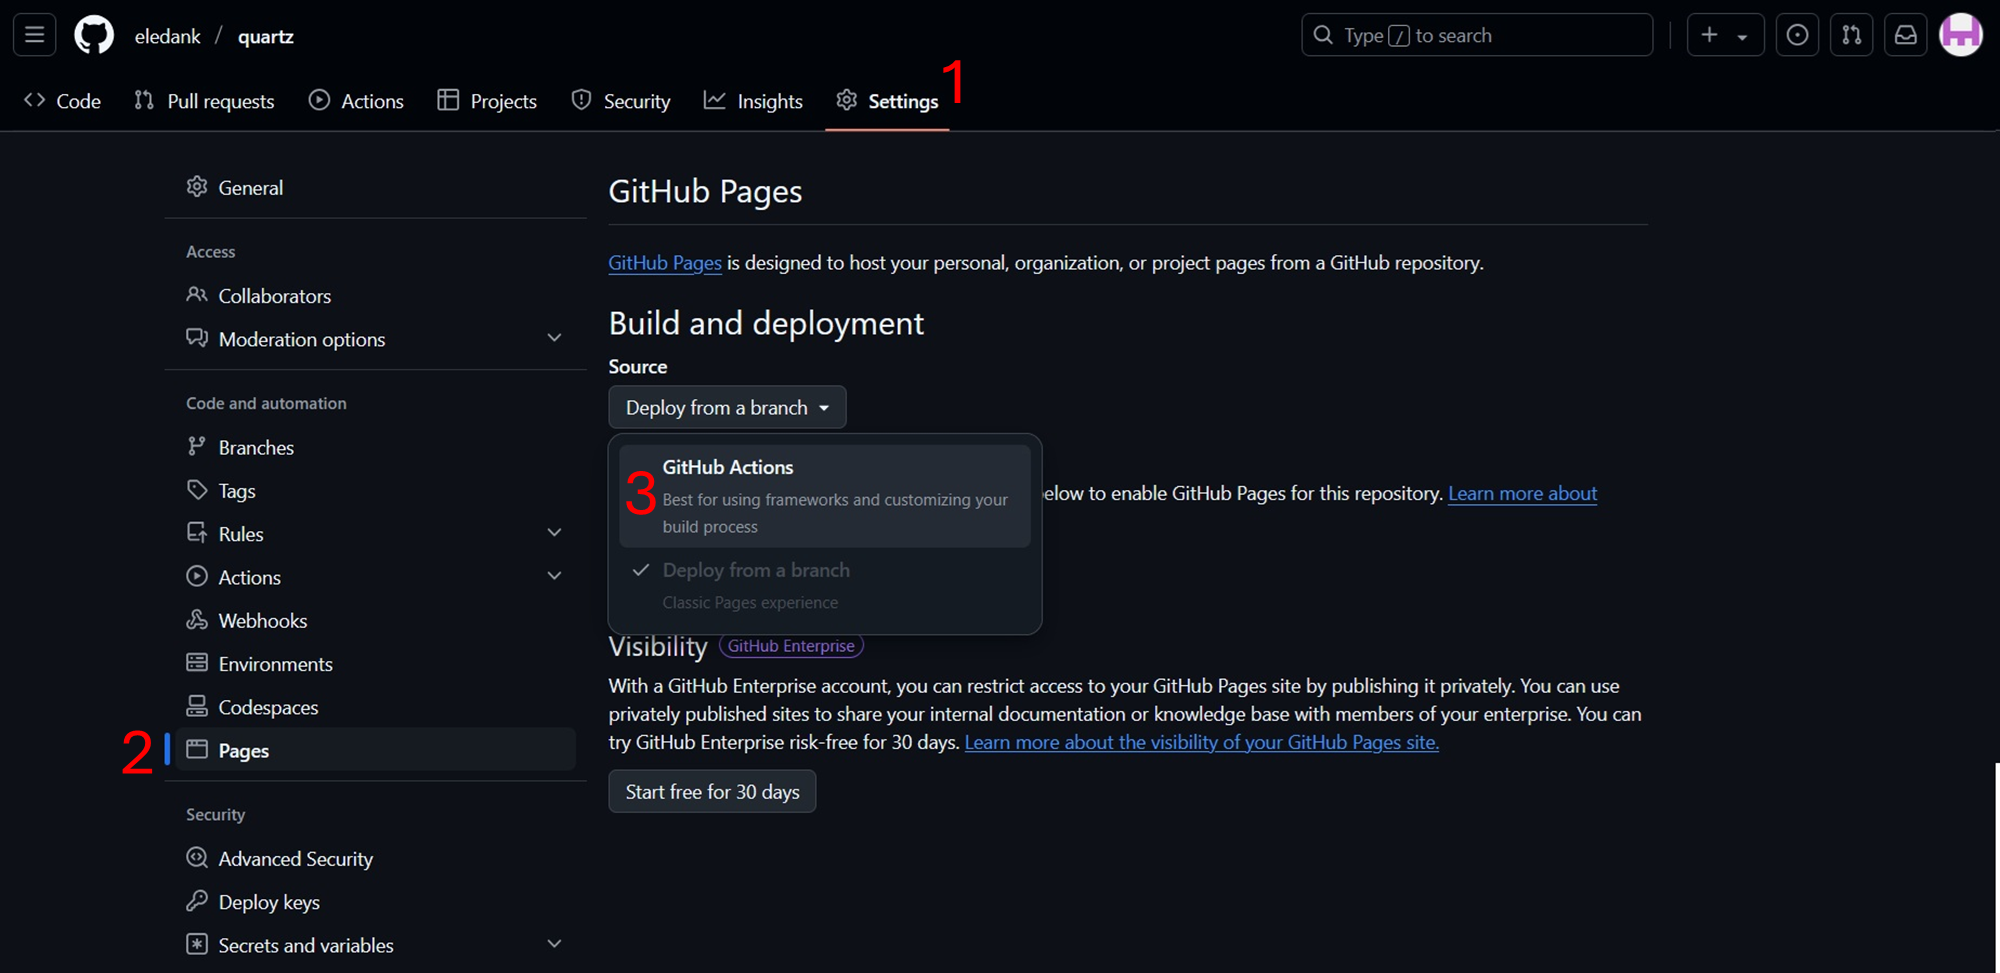Click the Settings tab gear icon
The height and width of the screenshot is (973, 2000).
(x=847, y=100)
